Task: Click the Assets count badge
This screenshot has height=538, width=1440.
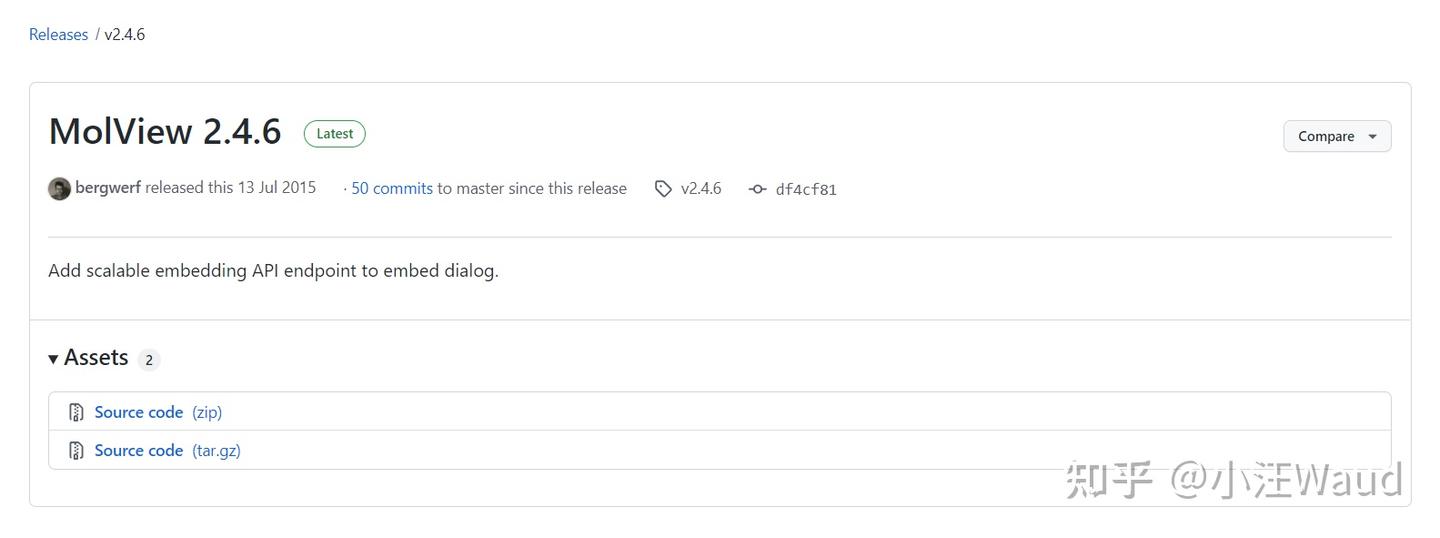Action: [x=149, y=360]
